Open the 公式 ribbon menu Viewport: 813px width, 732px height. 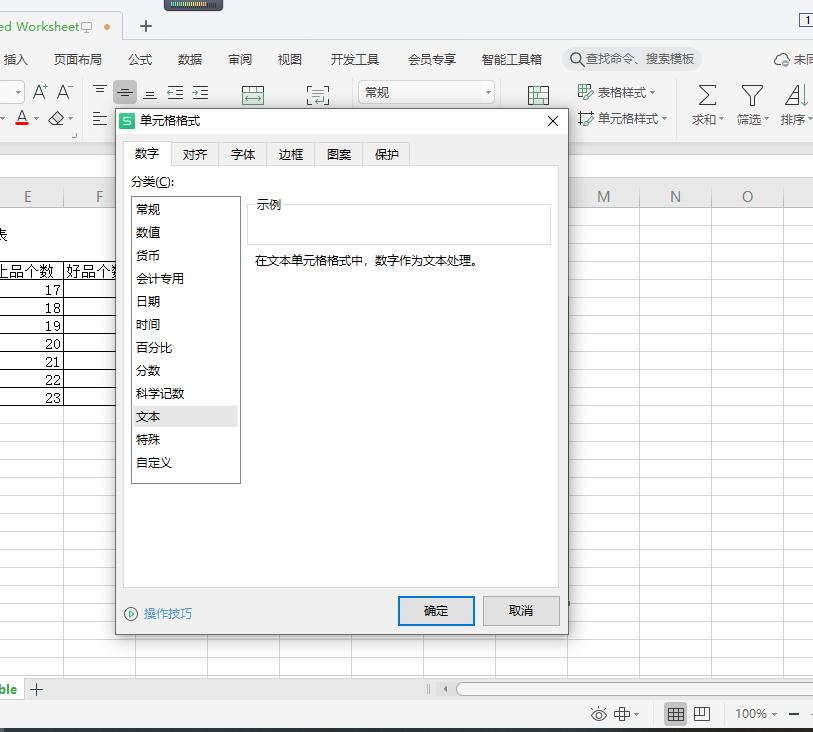point(140,60)
